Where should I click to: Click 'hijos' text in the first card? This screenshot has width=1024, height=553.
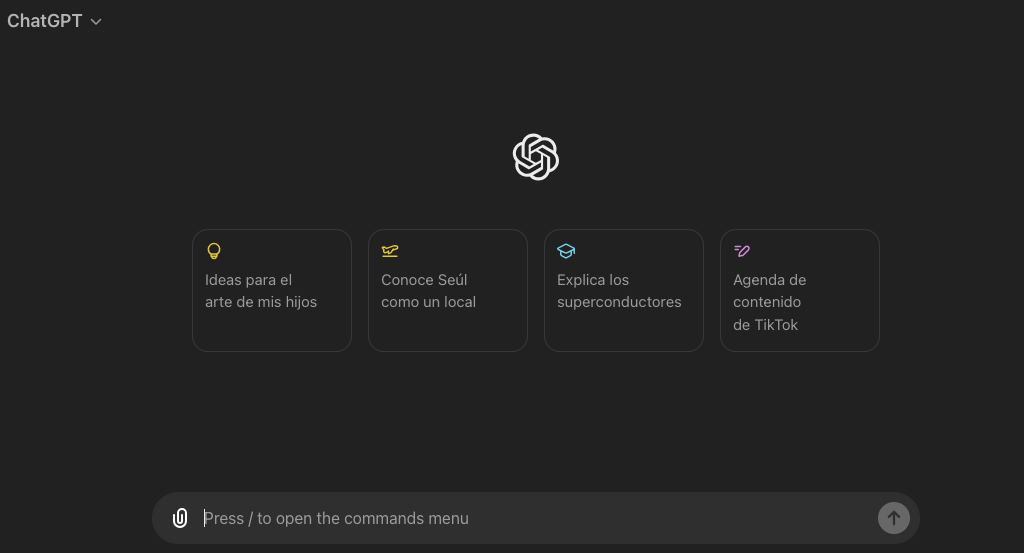301,302
